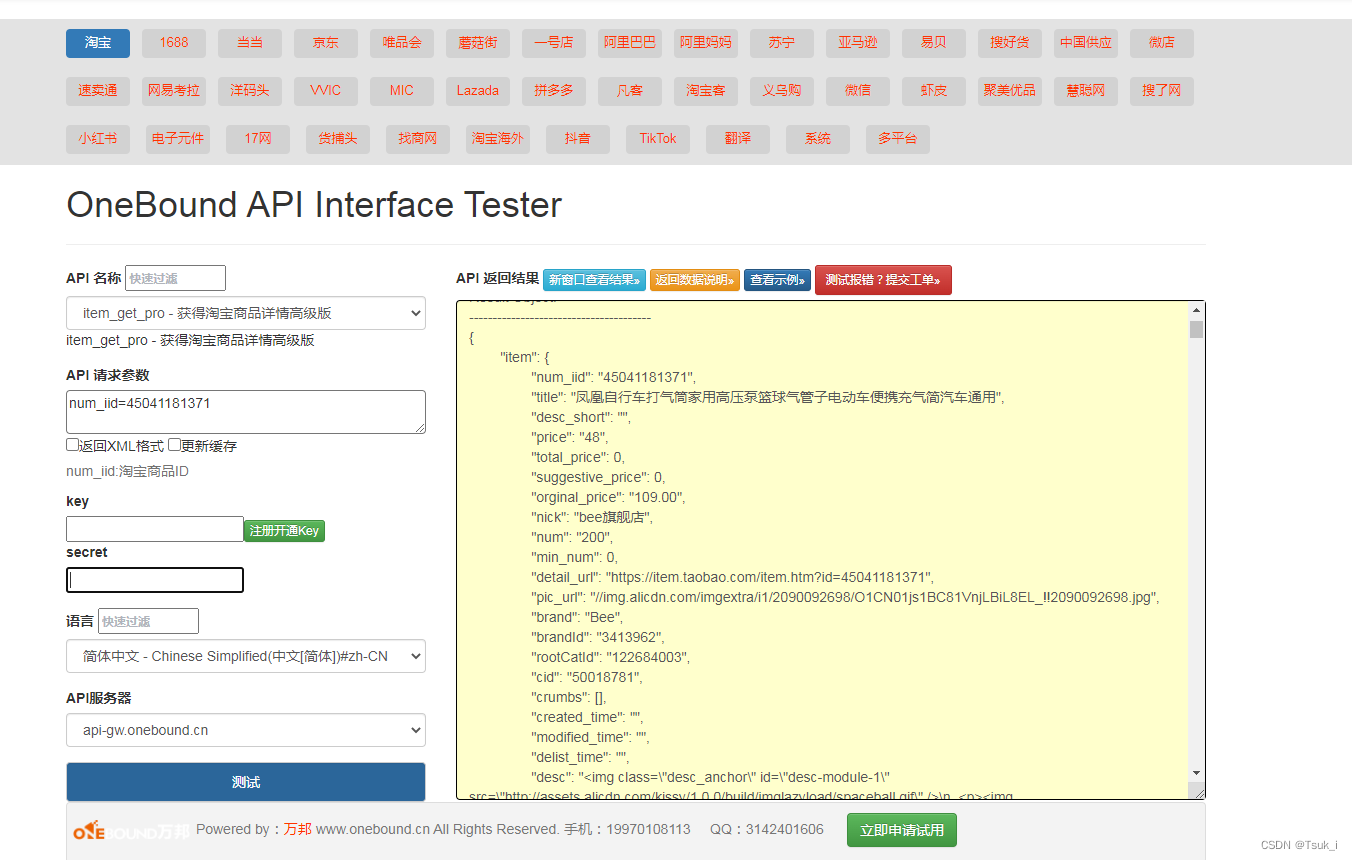
Task: Switch to the 1688 platform tab
Action: (174, 43)
